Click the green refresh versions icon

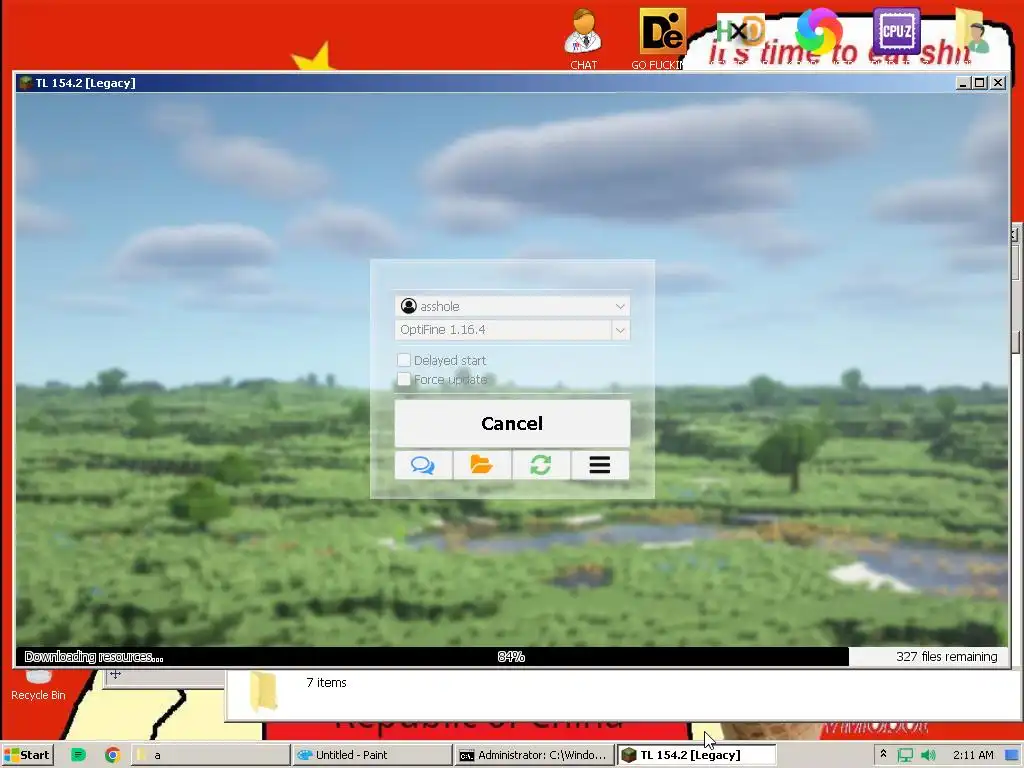[541, 465]
